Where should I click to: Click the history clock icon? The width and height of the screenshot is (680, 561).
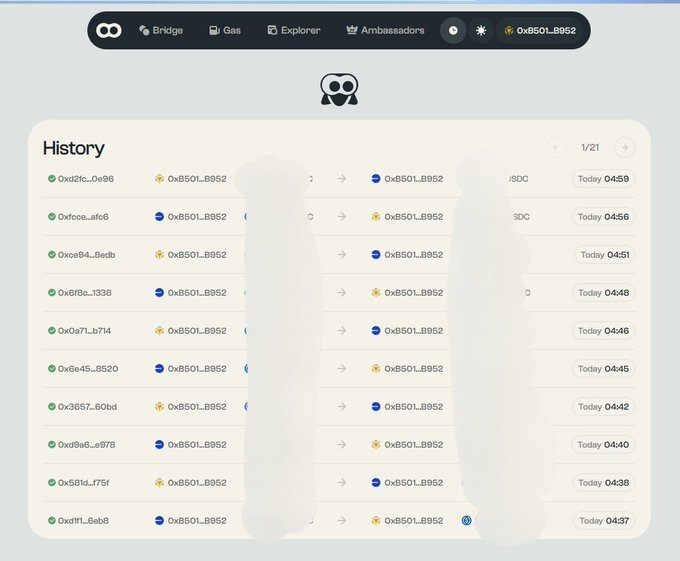click(x=453, y=30)
